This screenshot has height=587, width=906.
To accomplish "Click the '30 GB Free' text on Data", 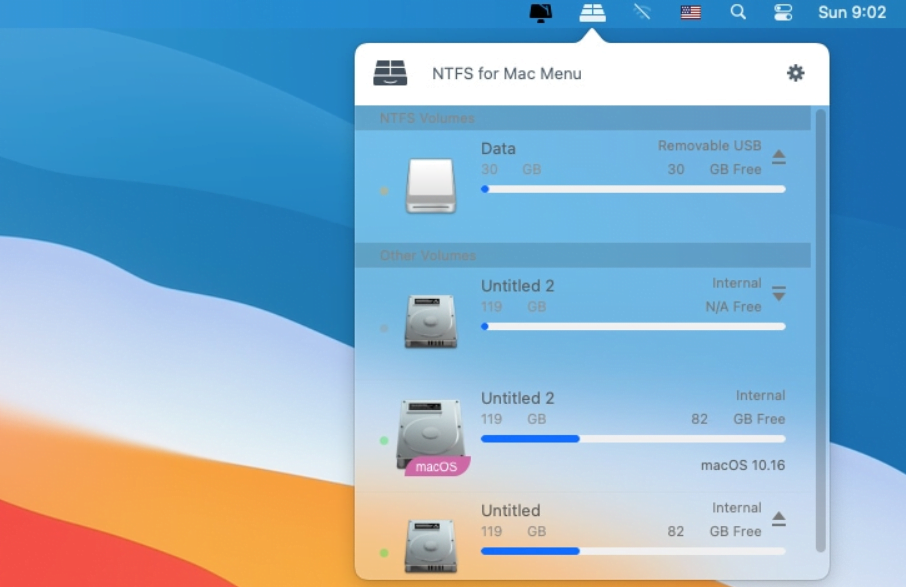I will (x=714, y=169).
